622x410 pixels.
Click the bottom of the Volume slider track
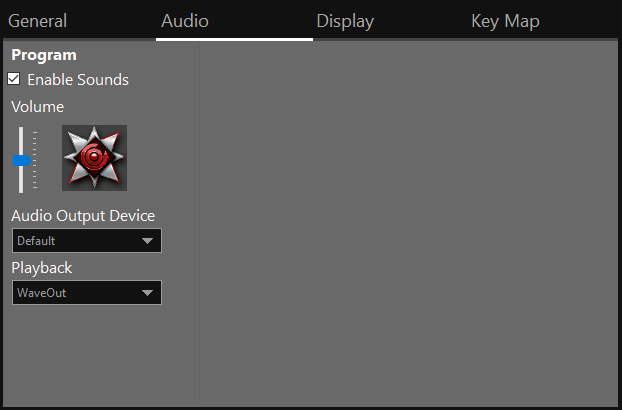click(20, 188)
